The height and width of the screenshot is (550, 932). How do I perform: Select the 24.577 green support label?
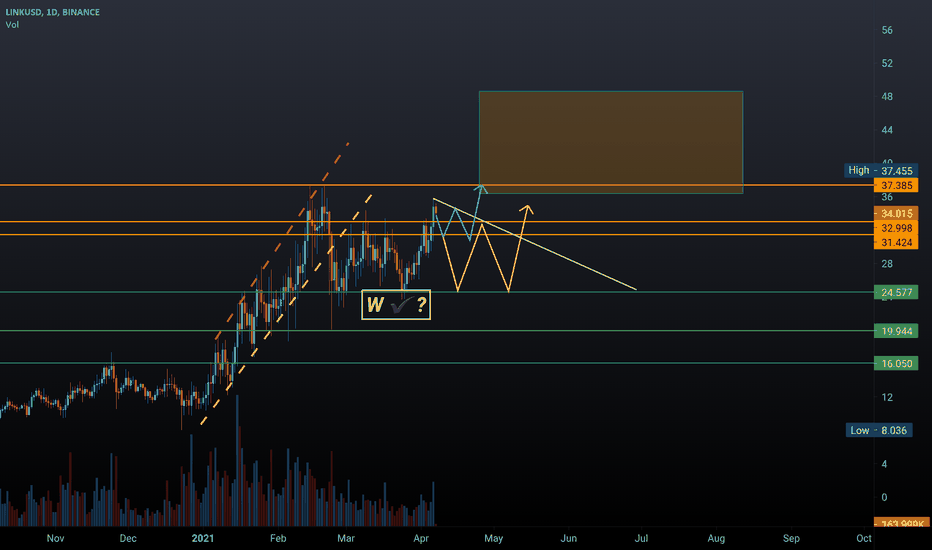click(x=896, y=293)
